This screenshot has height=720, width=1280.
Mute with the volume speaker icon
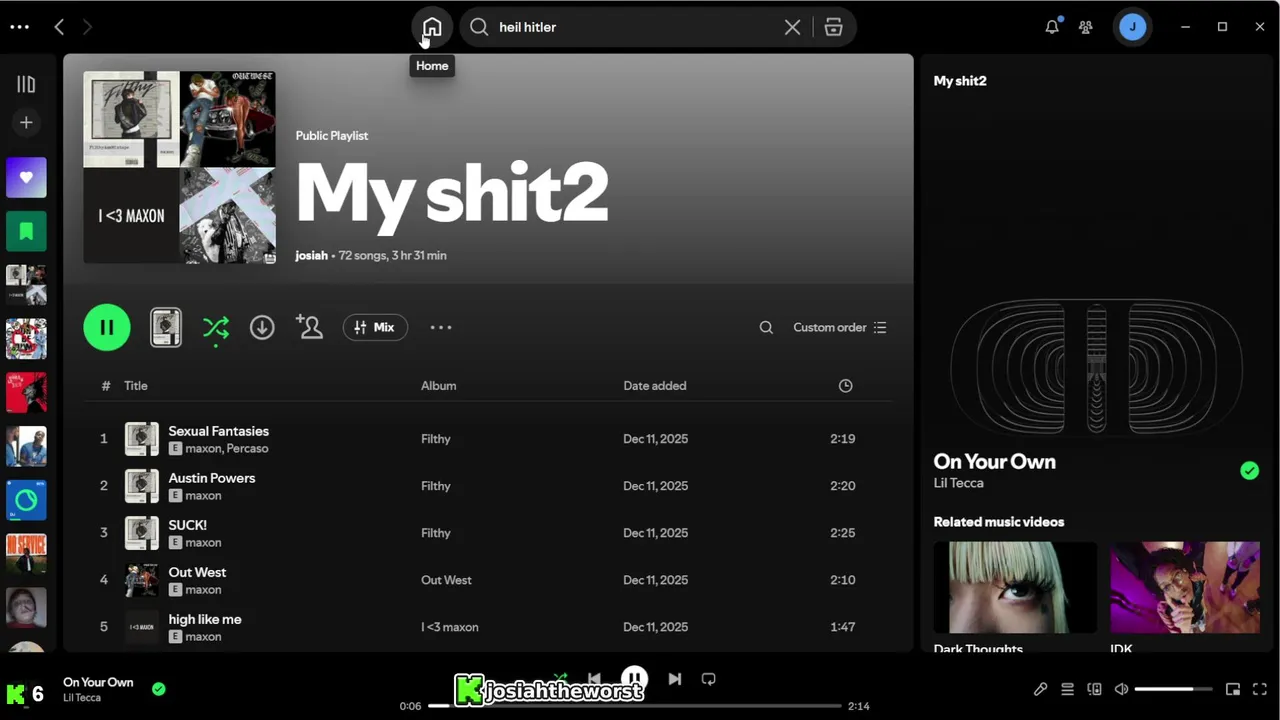pyautogui.click(x=1121, y=689)
